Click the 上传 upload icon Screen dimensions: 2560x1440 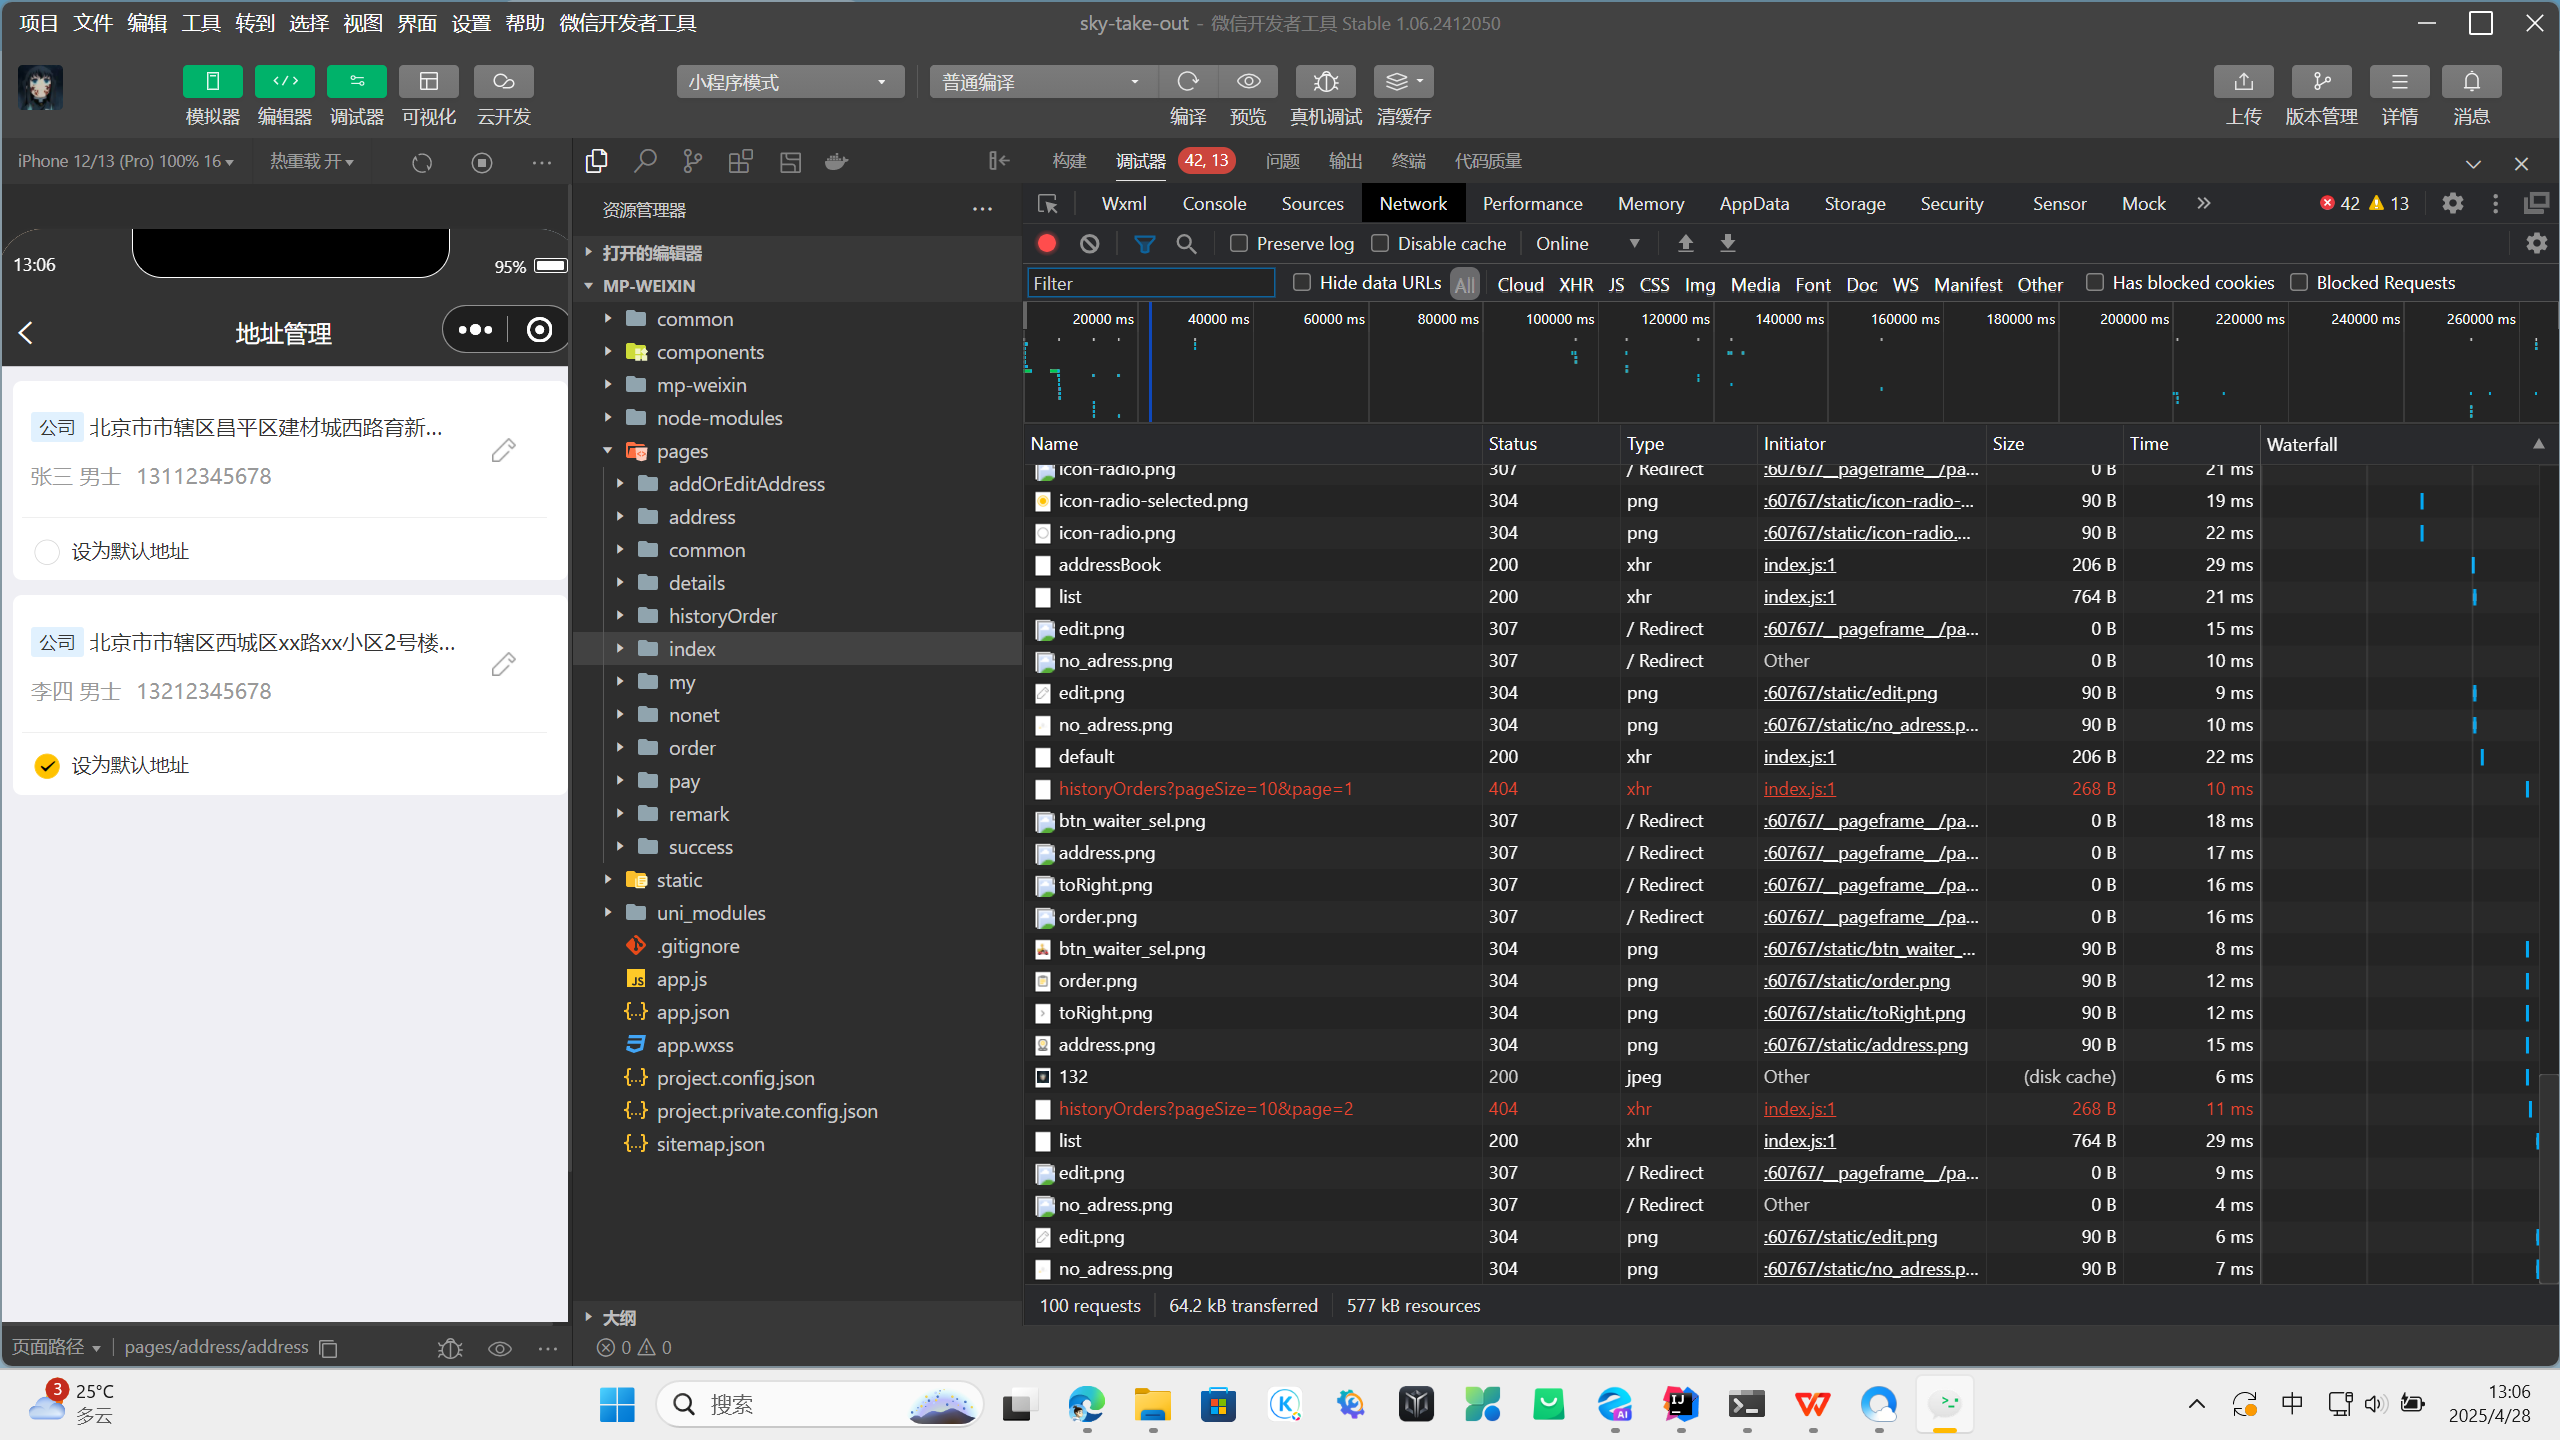[x=2243, y=81]
